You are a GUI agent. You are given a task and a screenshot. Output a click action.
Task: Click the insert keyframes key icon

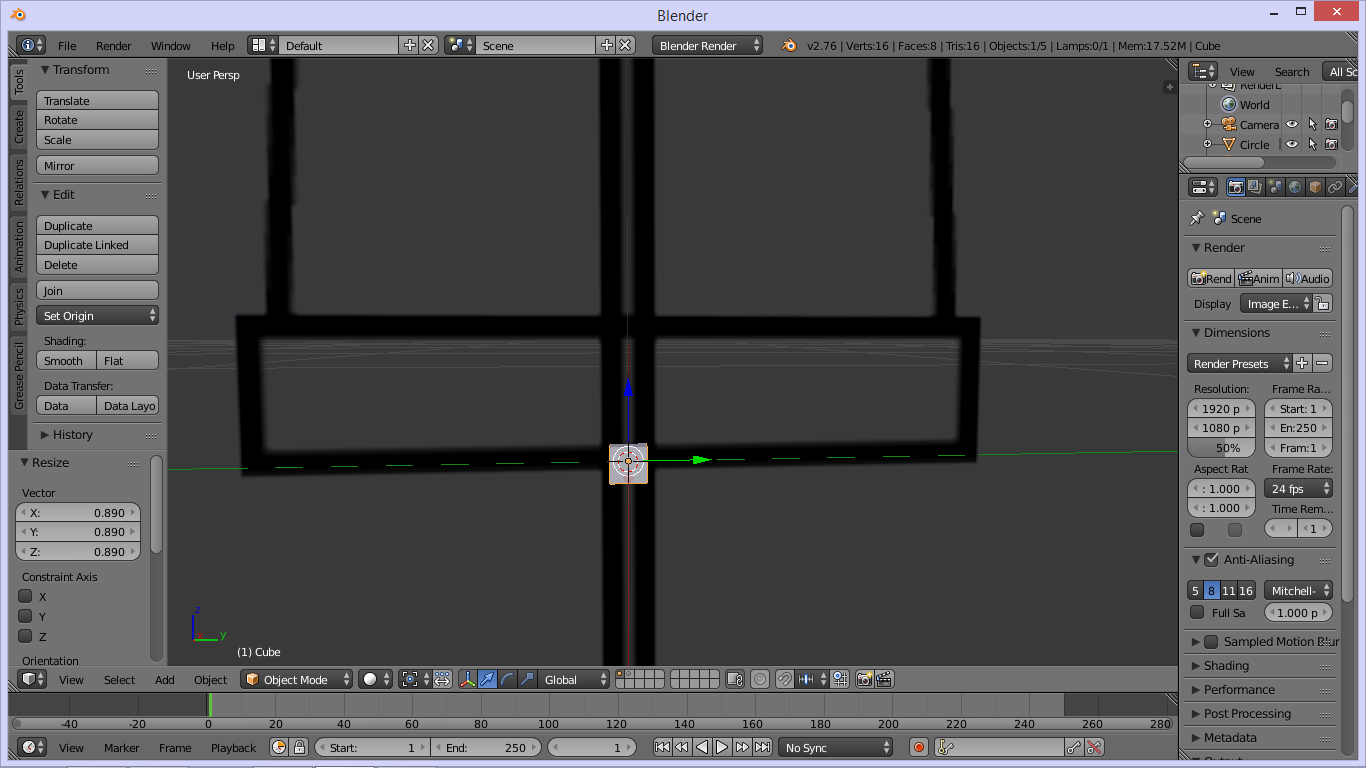click(x=1074, y=747)
